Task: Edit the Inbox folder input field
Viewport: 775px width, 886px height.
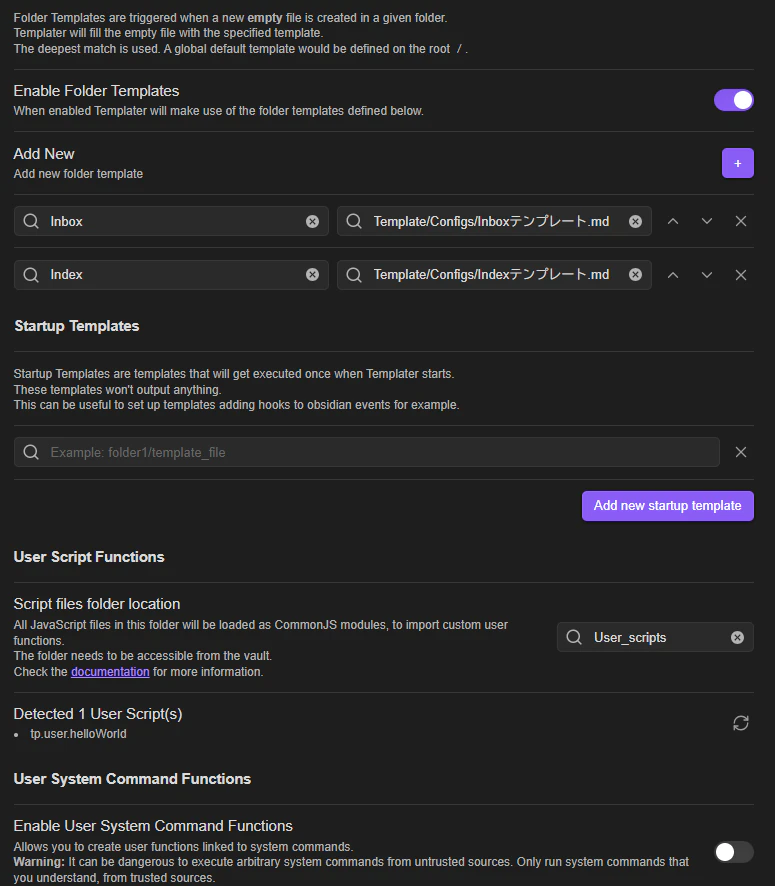Action: (171, 221)
